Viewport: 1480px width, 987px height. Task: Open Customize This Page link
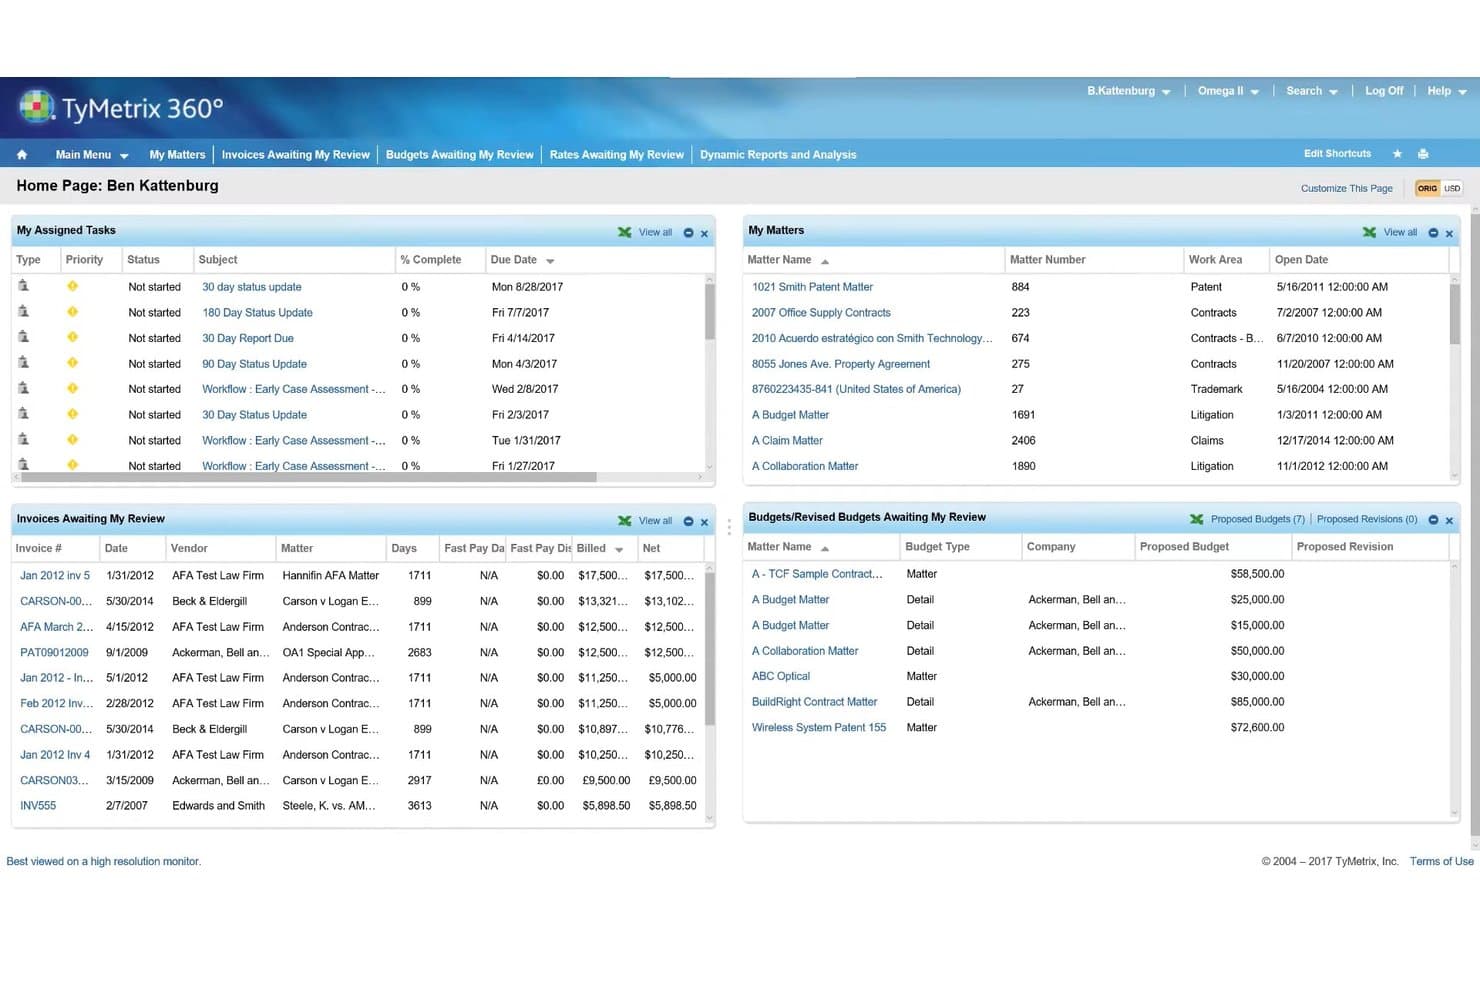pyautogui.click(x=1346, y=188)
